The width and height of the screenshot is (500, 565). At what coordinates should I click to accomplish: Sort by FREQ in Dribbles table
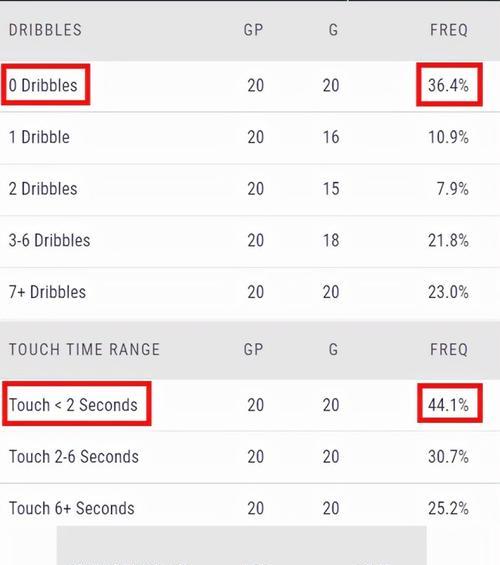[449, 30]
